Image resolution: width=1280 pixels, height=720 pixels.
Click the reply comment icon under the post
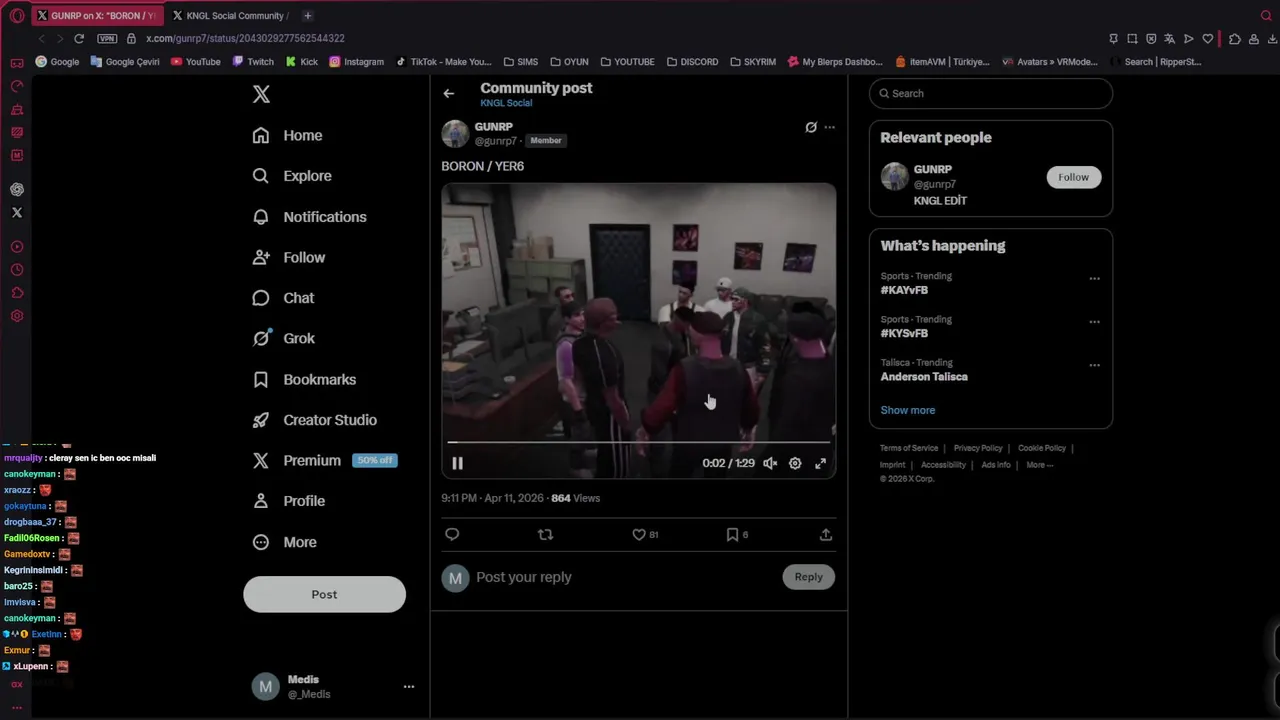(x=452, y=535)
